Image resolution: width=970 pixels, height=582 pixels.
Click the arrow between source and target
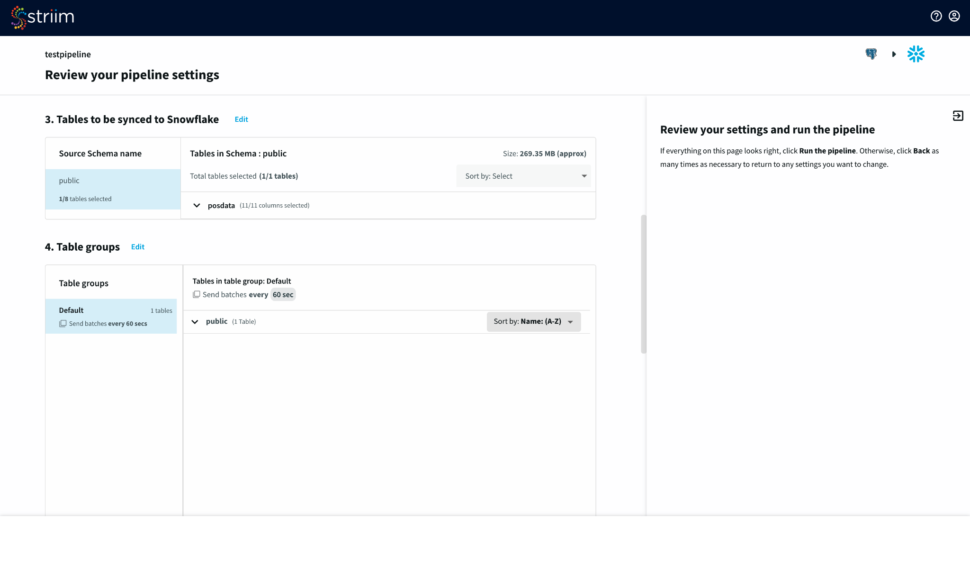[x=893, y=54]
